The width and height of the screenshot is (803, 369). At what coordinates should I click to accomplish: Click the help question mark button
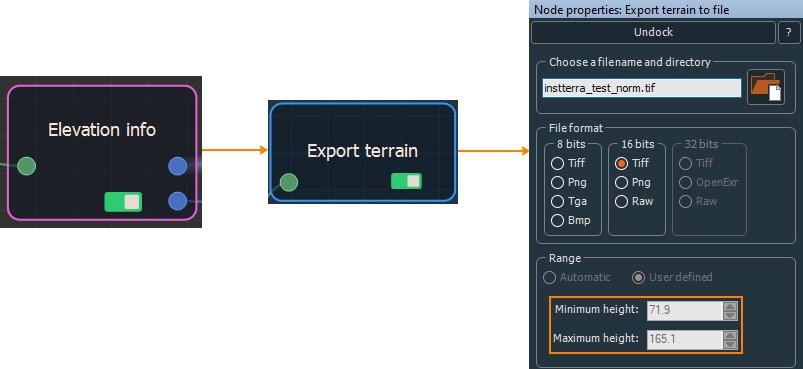[788, 33]
